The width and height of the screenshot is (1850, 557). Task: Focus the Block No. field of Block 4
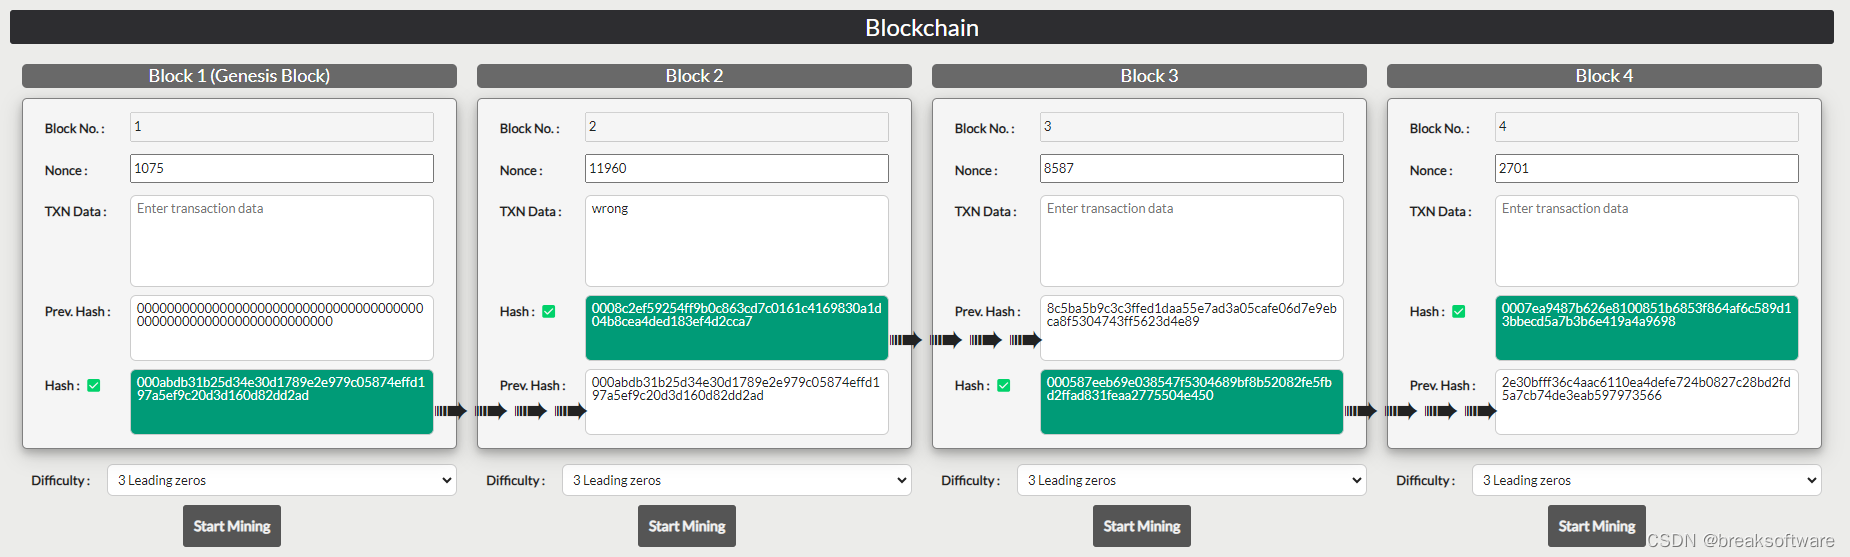tap(1647, 127)
